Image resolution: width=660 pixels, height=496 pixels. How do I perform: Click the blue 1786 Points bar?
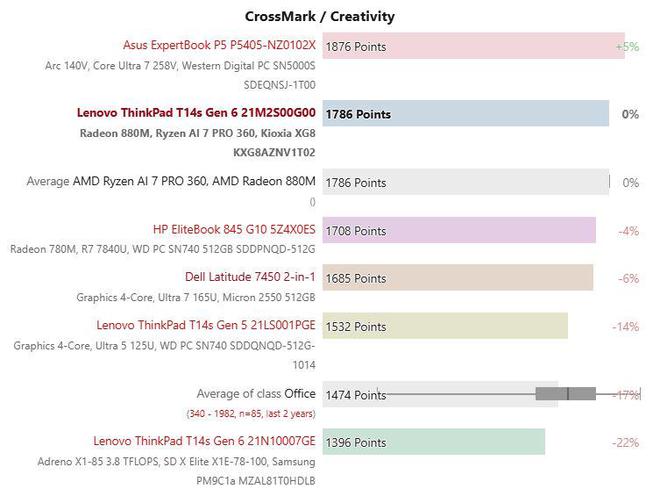click(x=466, y=113)
